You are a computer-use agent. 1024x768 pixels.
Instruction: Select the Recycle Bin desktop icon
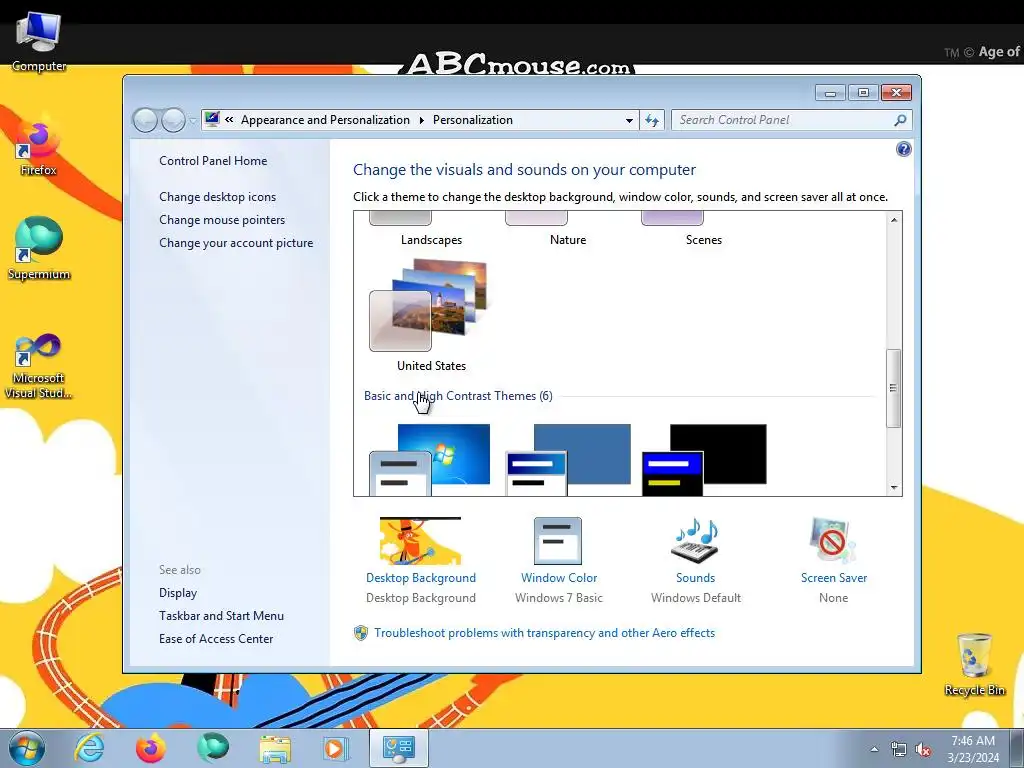pos(974,665)
